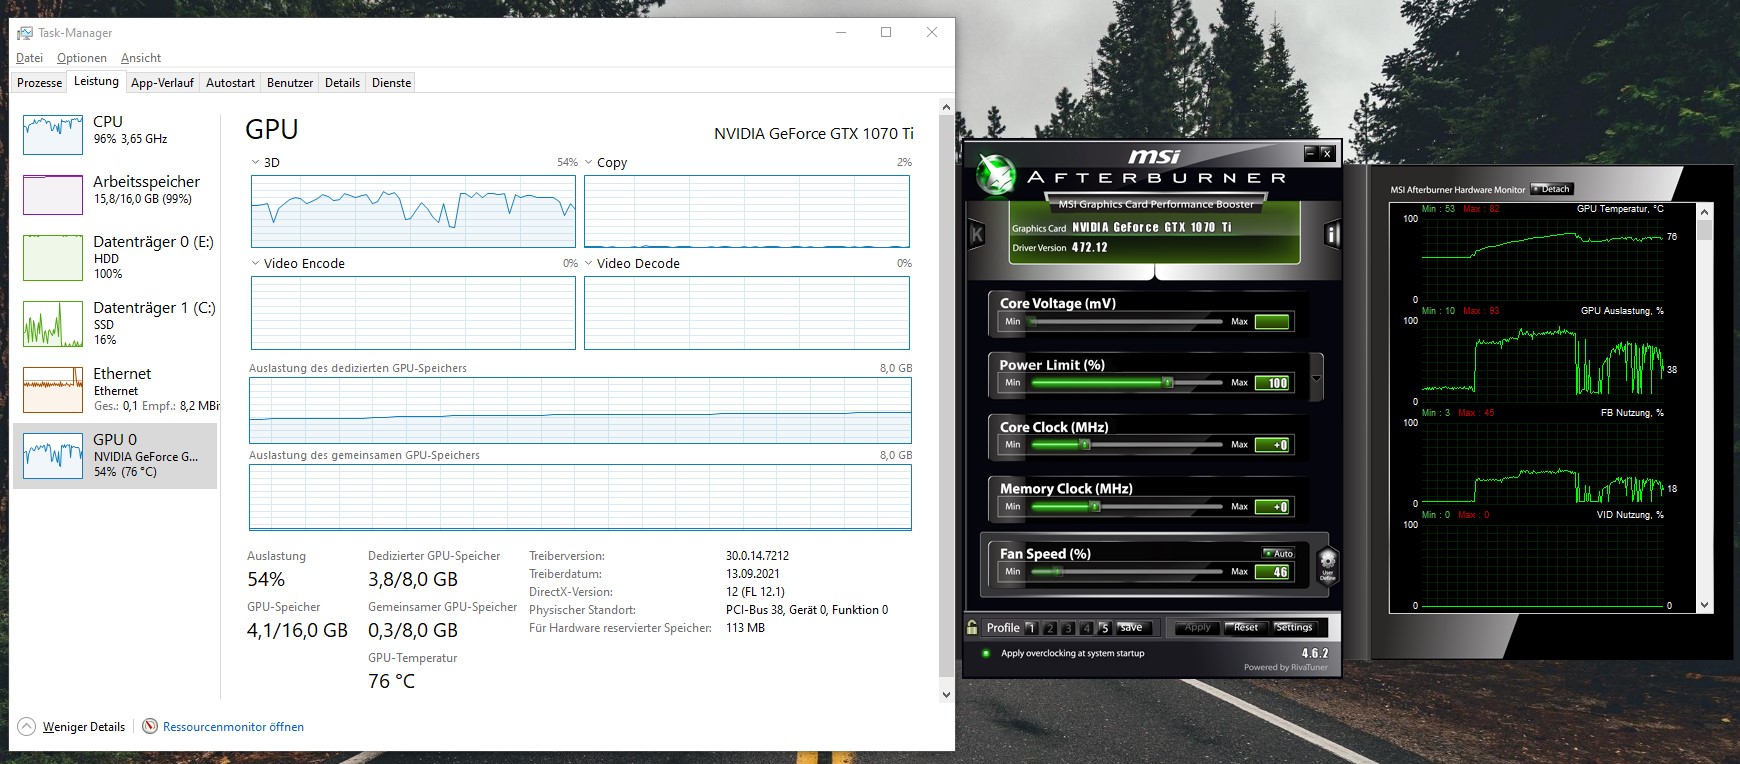This screenshot has height=764, width=1740.
Task: Toggle the Fan Speed Auto button
Action: tap(1278, 553)
